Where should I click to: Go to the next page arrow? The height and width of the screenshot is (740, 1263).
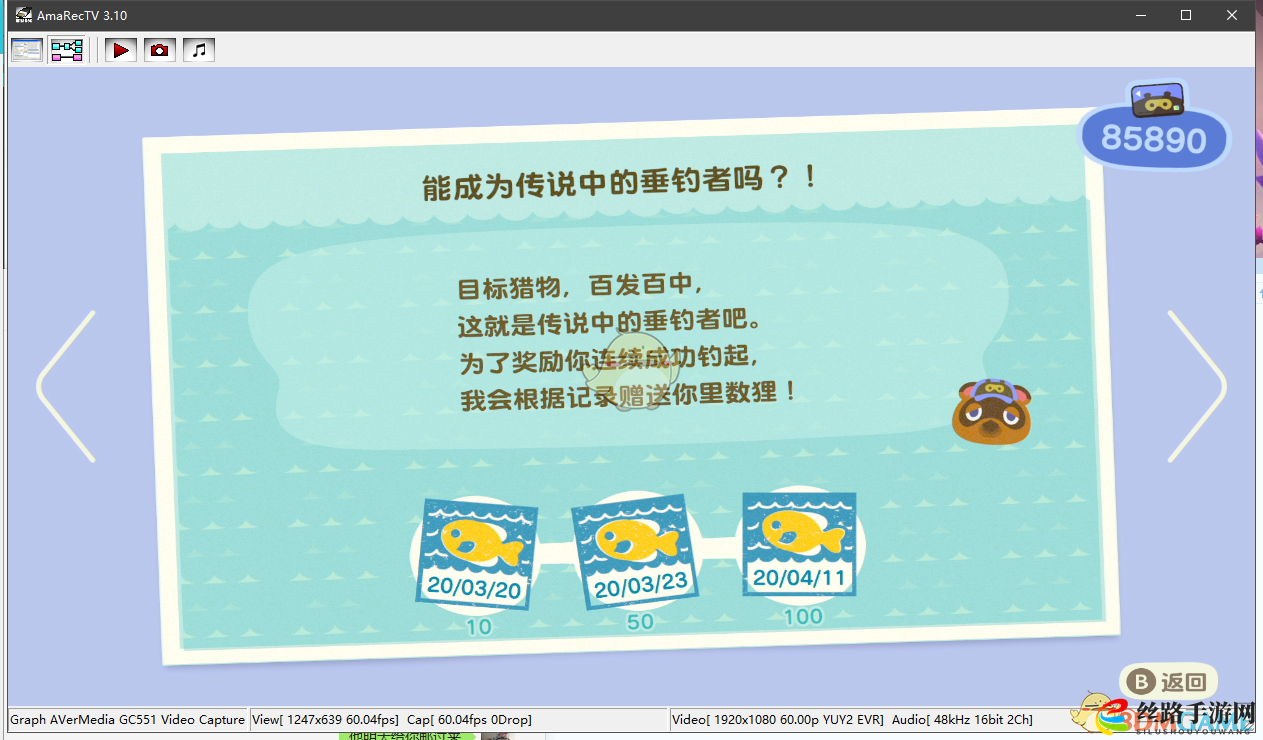pyautogui.click(x=1196, y=386)
